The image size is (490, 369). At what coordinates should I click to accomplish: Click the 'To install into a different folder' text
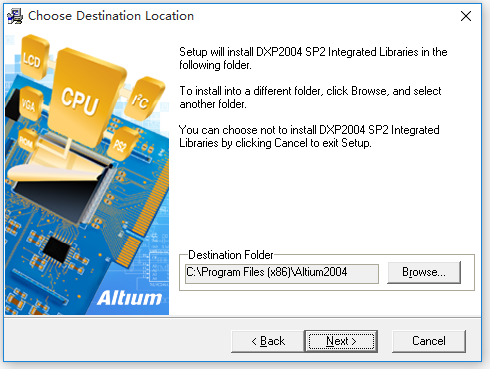click(x=310, y=97)
